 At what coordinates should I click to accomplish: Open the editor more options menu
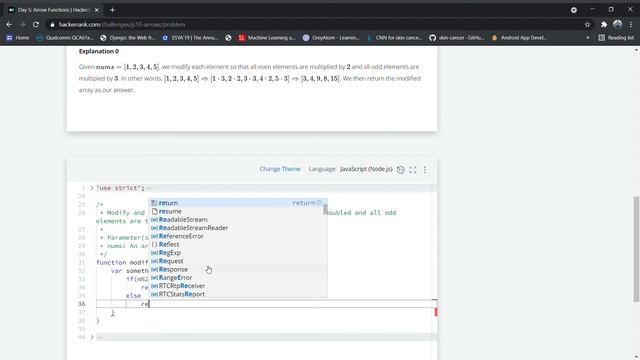tap(425, 170)
